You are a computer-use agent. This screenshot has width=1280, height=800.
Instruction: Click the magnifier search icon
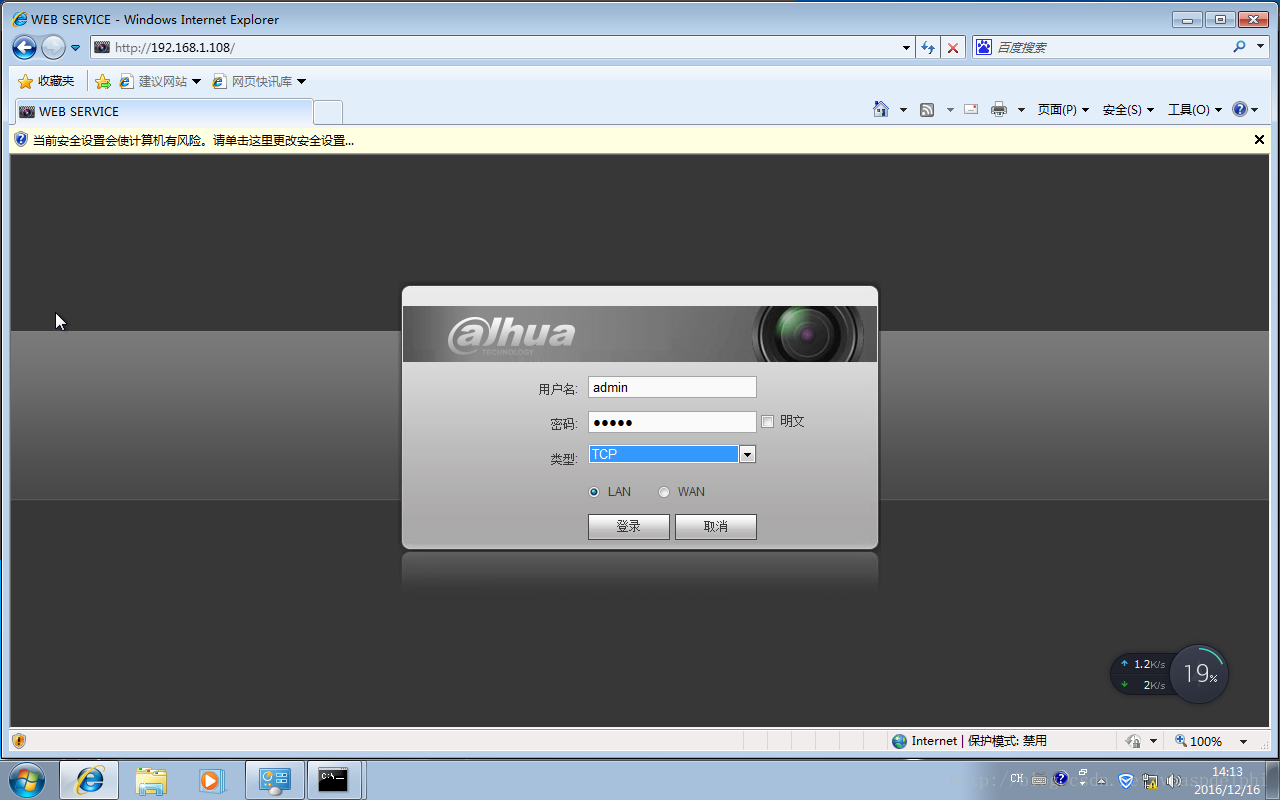(x=1240, y=47)
